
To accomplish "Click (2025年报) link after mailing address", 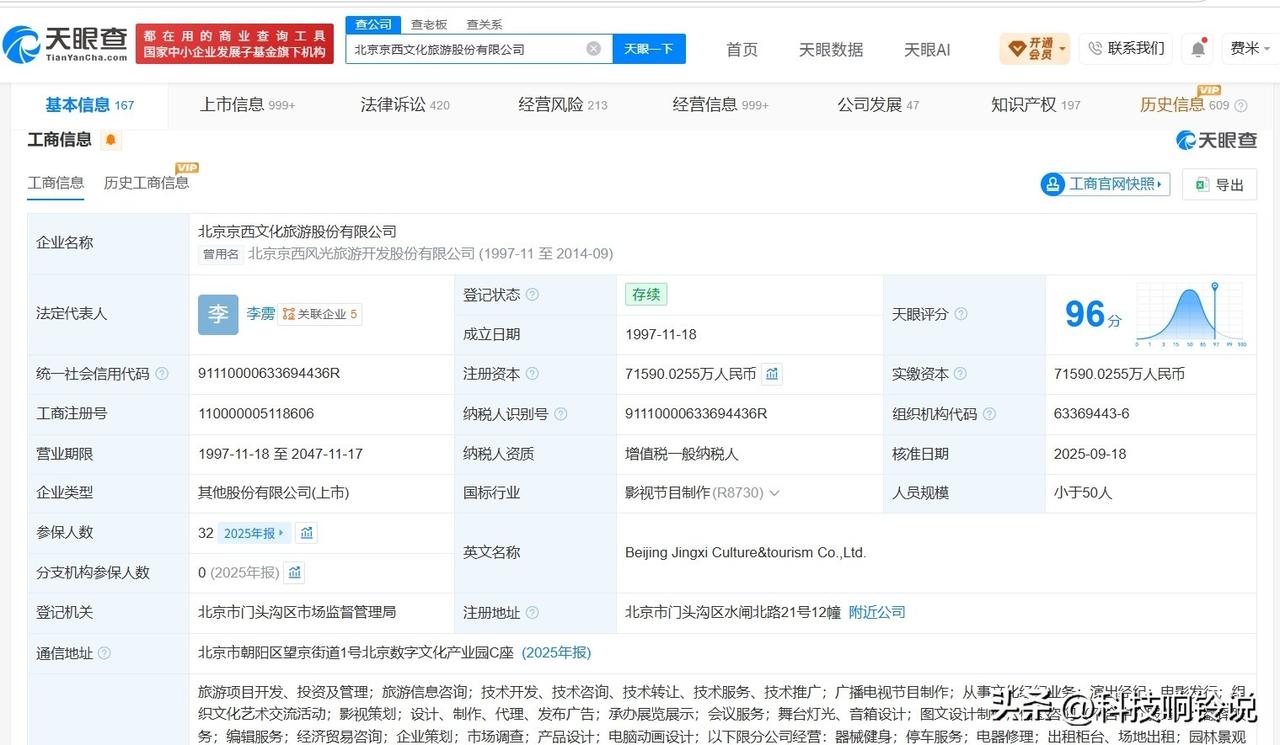I will click(556, 652).
